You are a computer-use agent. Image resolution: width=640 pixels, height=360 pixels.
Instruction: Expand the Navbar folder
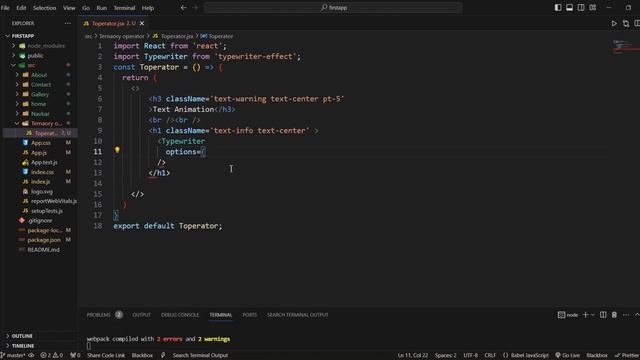[x=17, y=113]
